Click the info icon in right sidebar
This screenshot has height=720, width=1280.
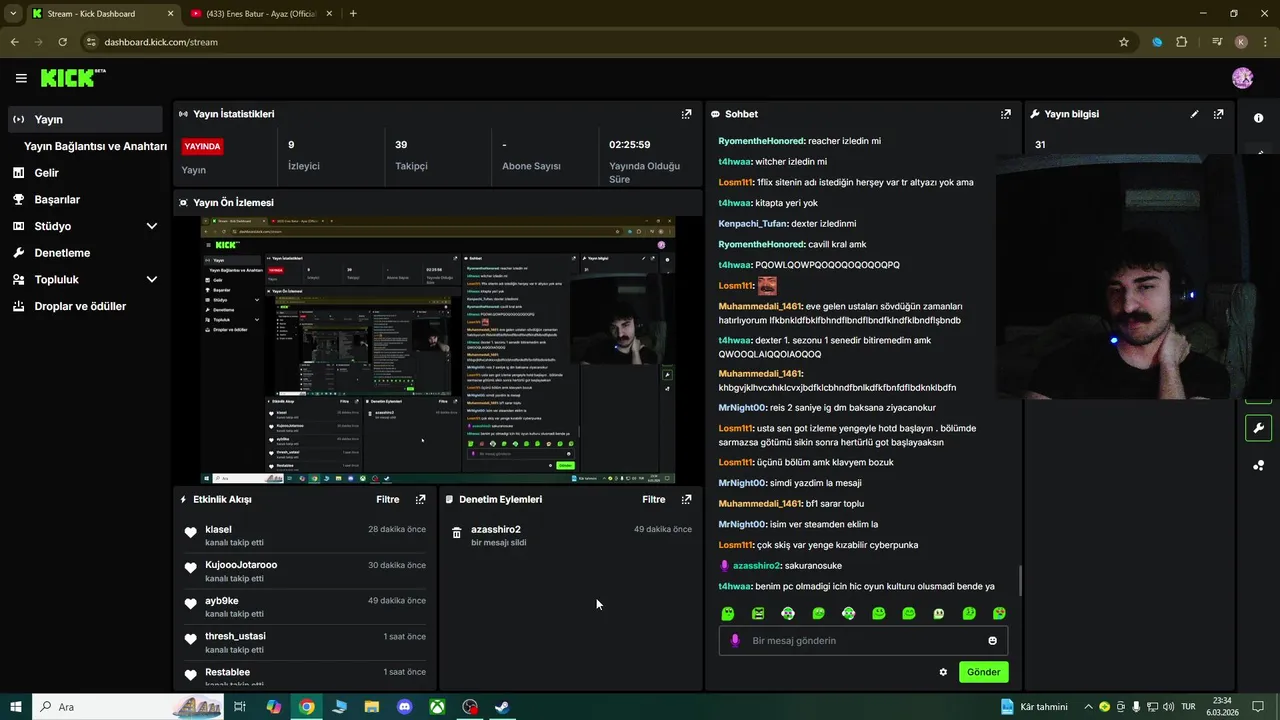1258,118
